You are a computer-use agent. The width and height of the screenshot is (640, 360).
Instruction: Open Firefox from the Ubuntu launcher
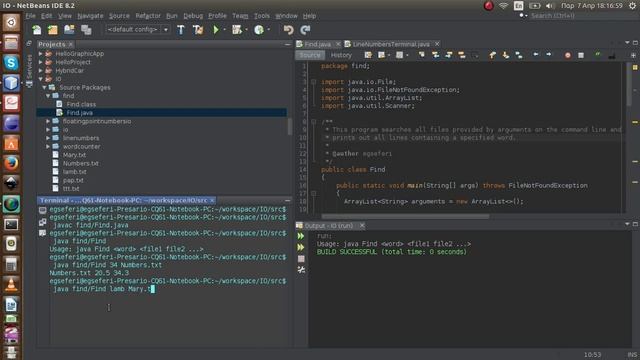11,164
